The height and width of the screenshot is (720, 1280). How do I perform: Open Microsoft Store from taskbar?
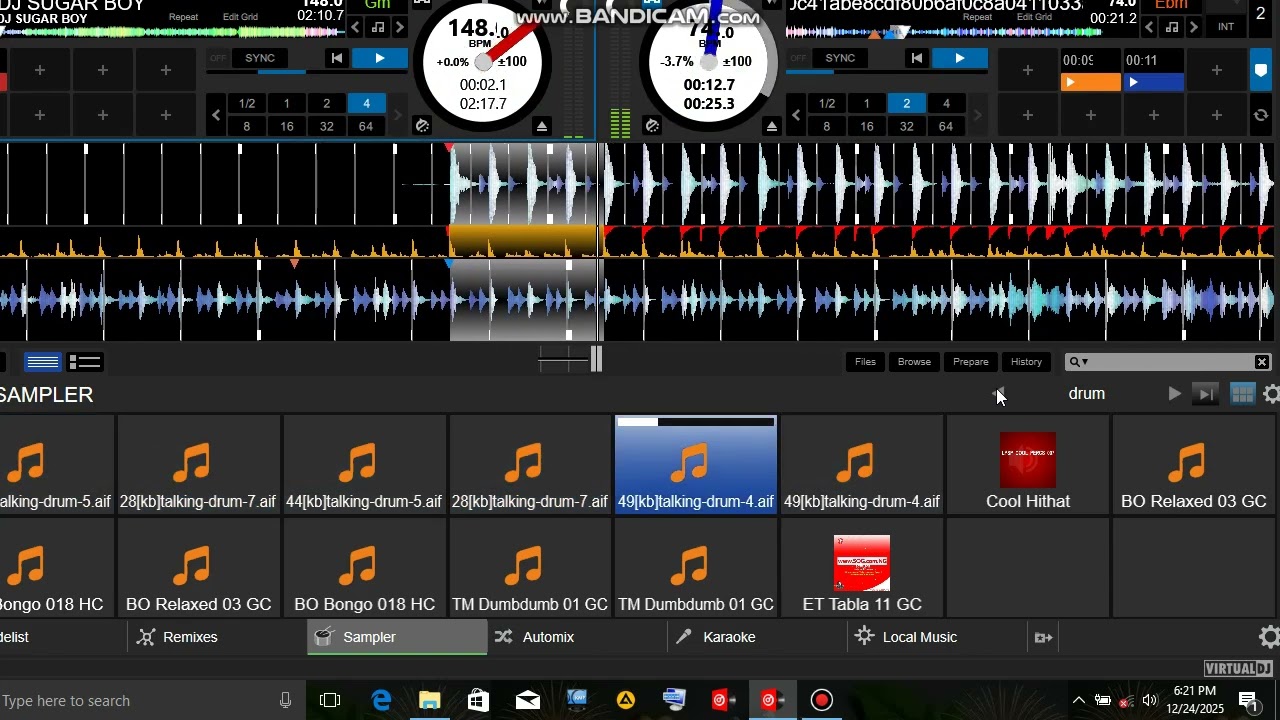pos(478,701)
